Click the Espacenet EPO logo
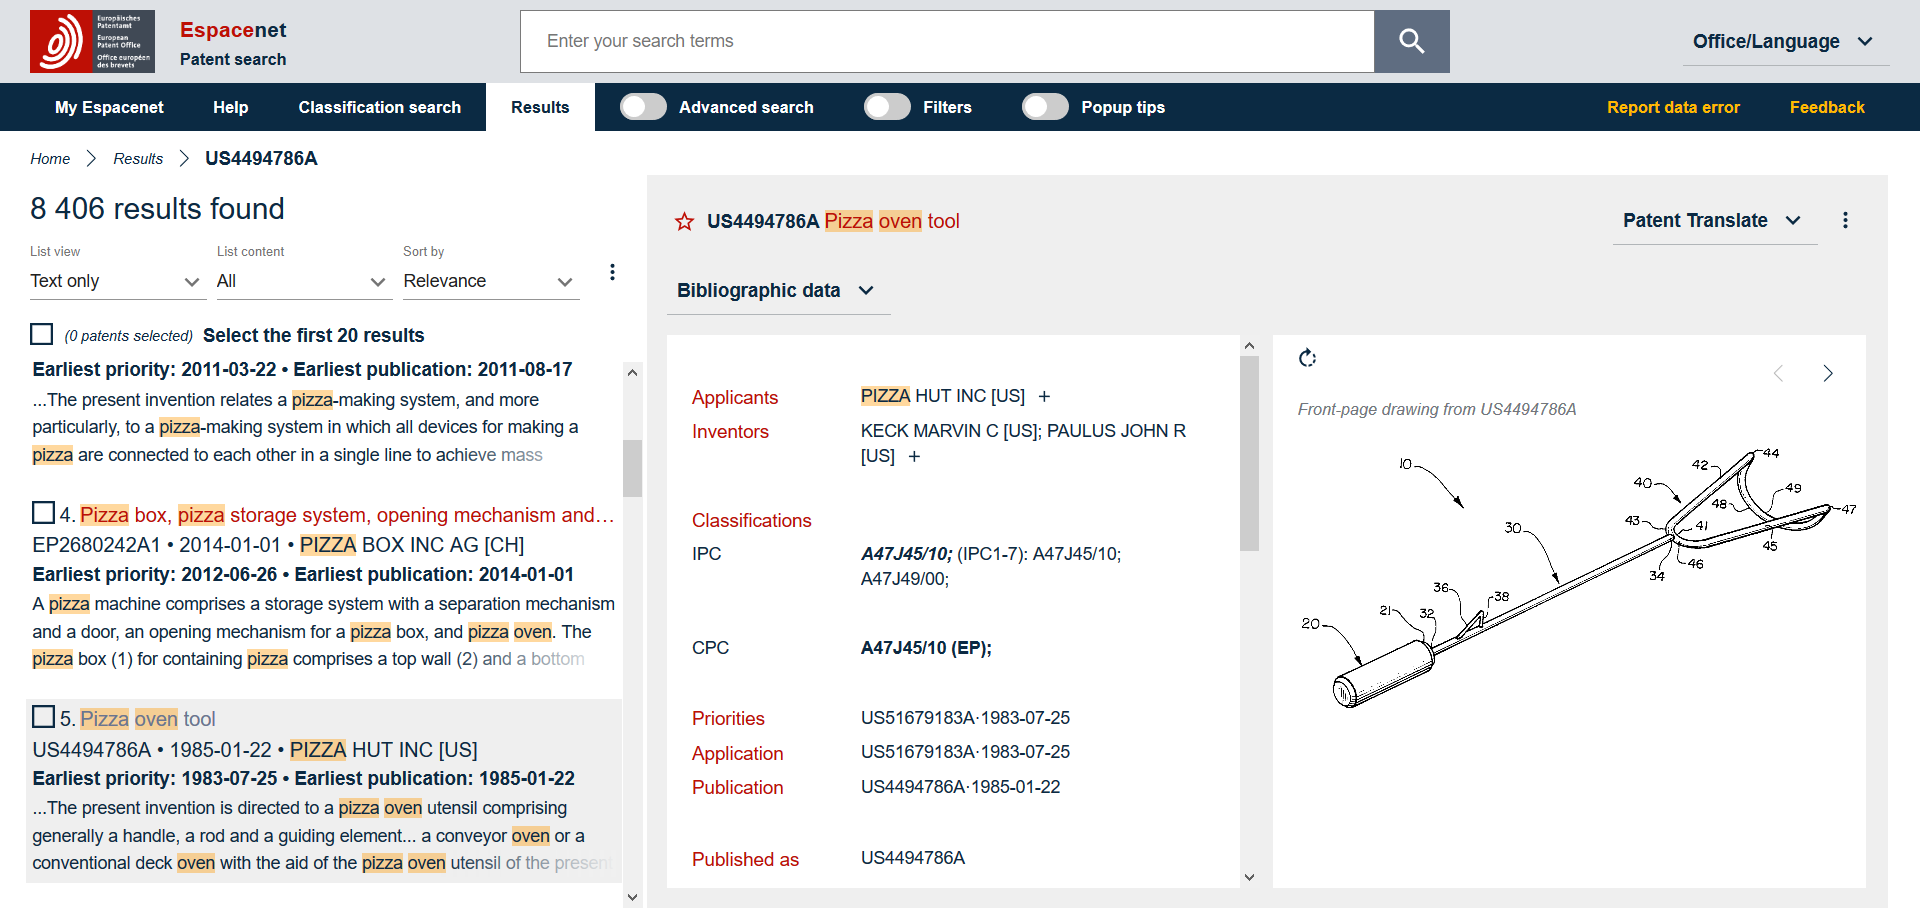 [92, 41]
